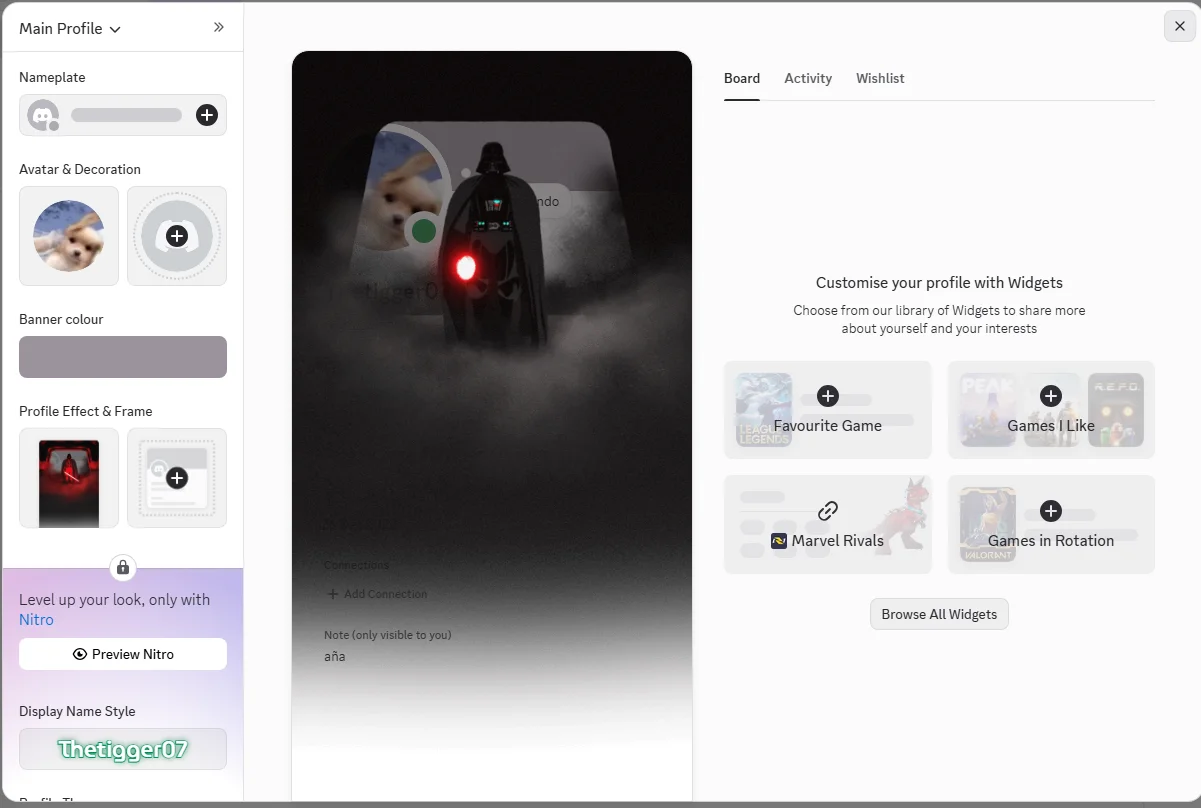Viewport: 1201px width, 808px height.
Task: Click the "Nameplate" section label
Action: 52,77
